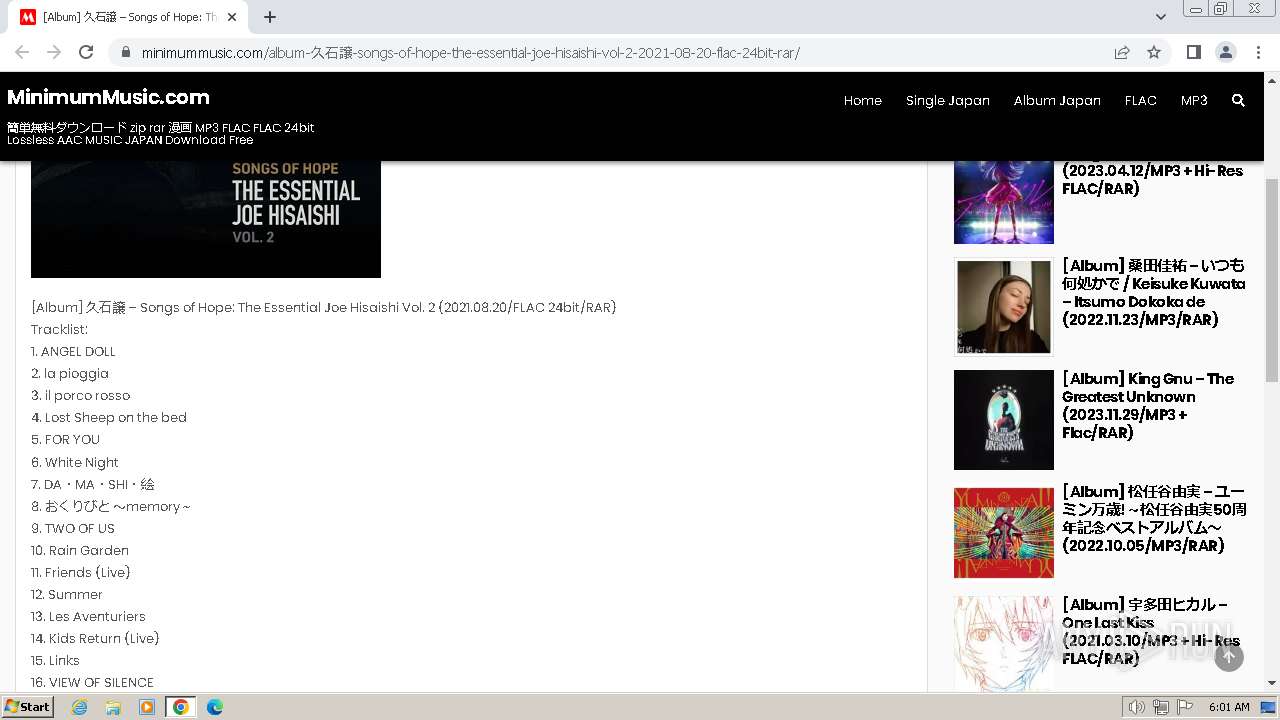Open the MP3 menu item
Viewport: 1280px width, 720px height.
tap(1194, 100)
